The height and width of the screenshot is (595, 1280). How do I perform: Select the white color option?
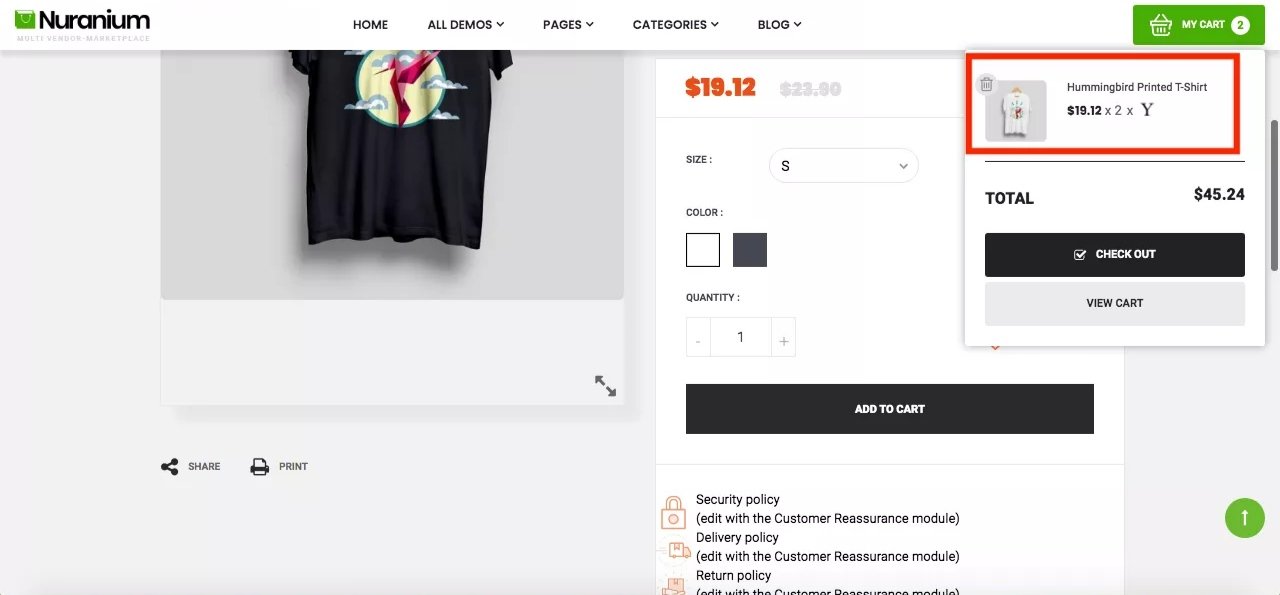[703, 250]
